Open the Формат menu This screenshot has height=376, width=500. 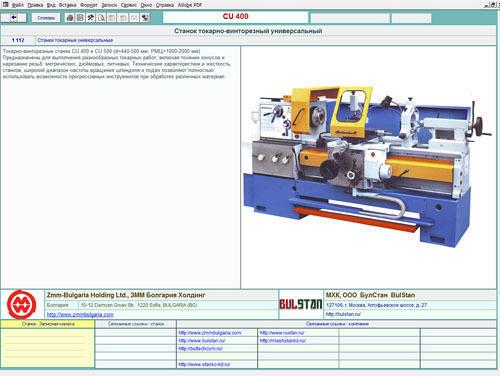click(x=89, y=5)
